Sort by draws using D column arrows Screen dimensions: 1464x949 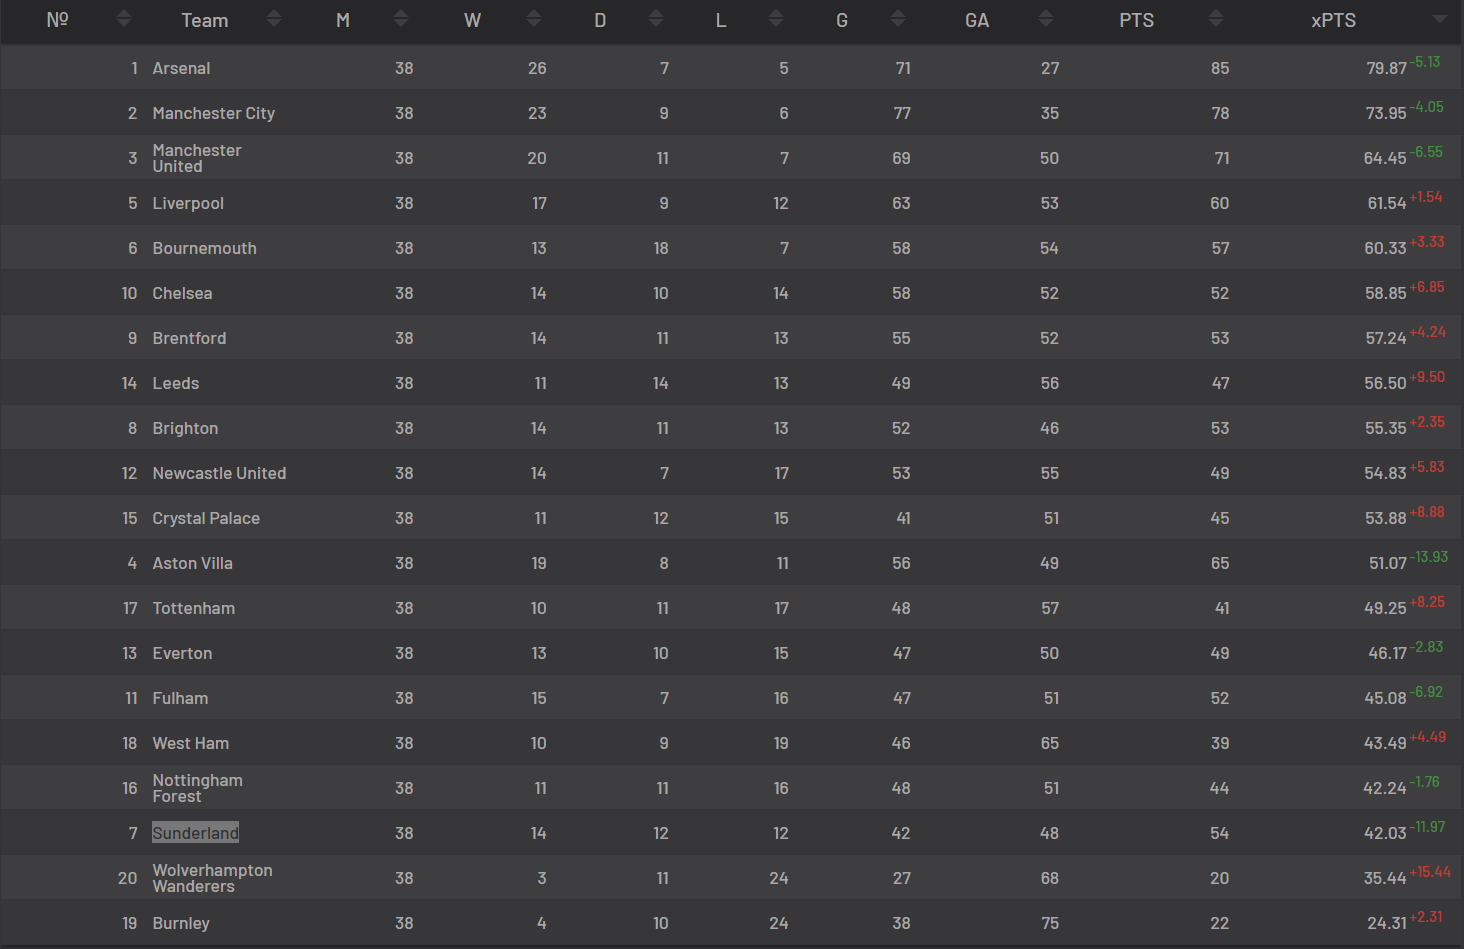tap(656, 18)
